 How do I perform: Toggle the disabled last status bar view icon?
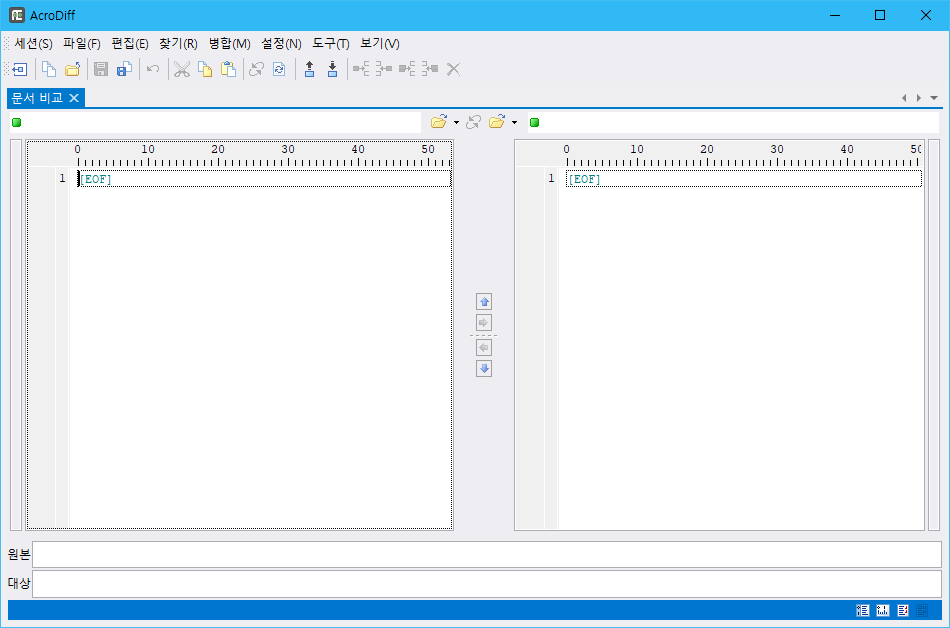coord(923,610)
